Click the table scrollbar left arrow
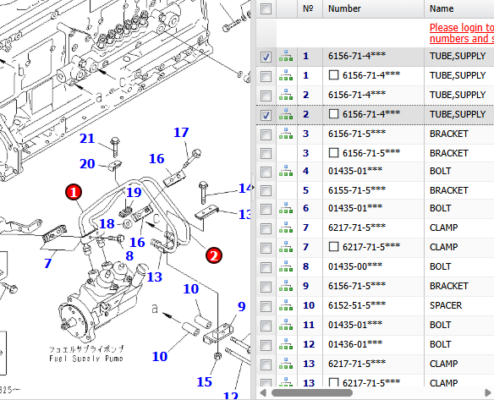This screenshot has height=400, width=494. (x=263, y=393)
